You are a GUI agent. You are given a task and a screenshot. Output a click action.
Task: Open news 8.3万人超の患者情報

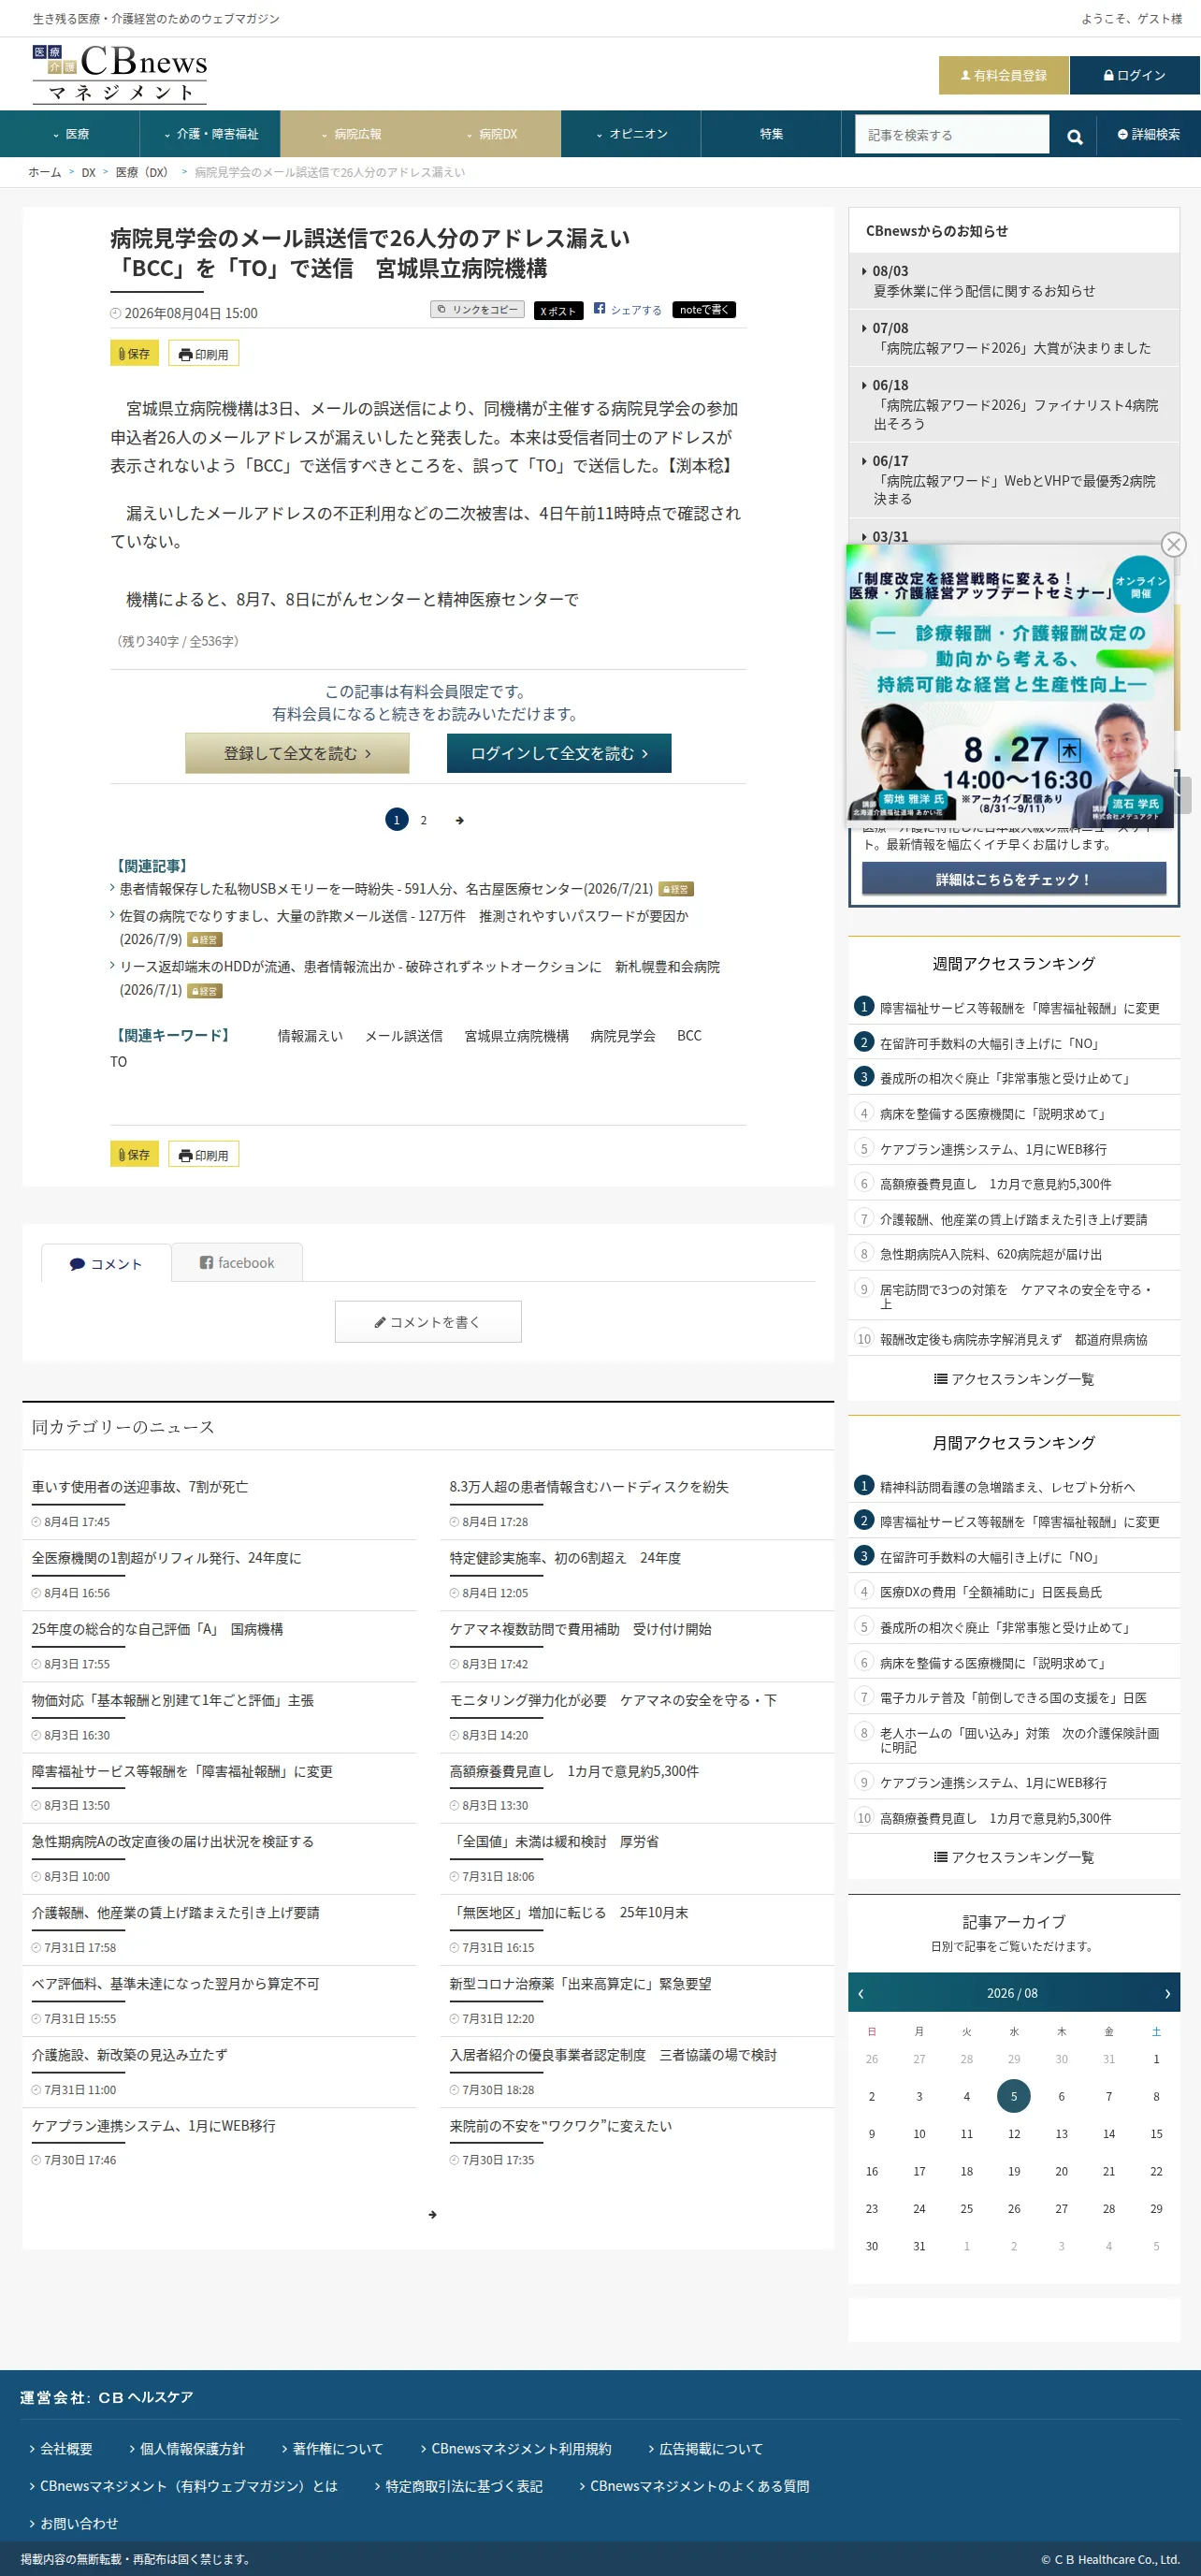click(589, 1487)
